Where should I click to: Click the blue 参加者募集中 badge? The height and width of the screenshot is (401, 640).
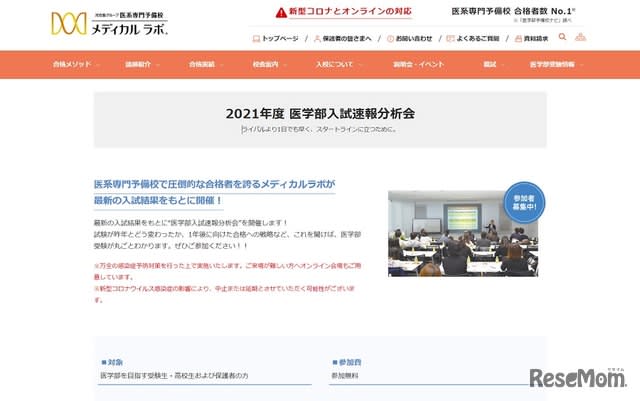[x=524, y=203]
